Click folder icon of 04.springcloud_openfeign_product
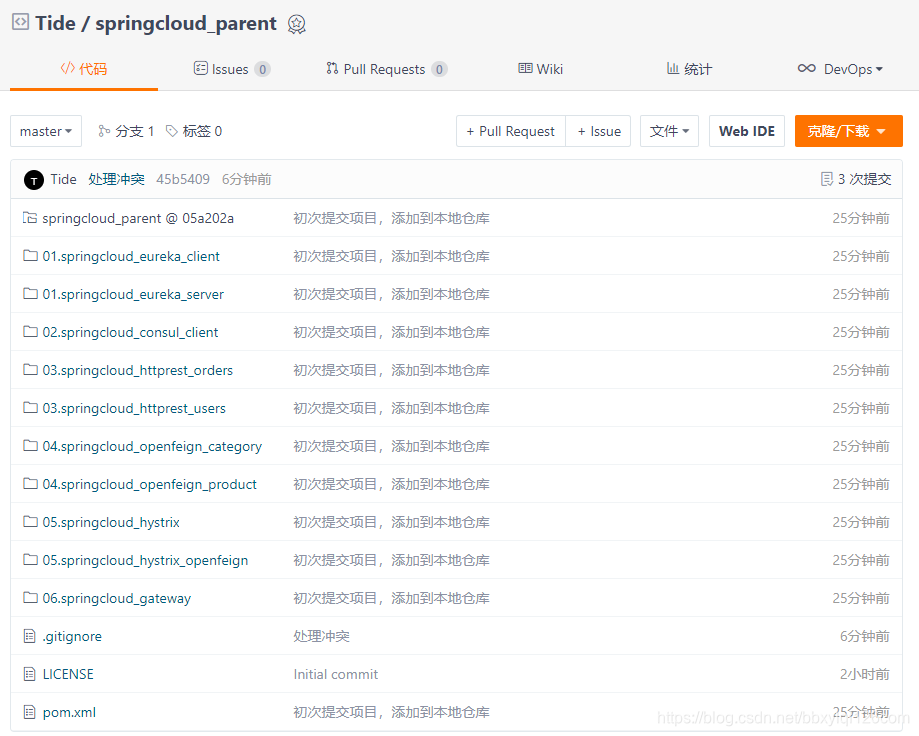The height and width of the screenshot is (736, 919). click(30, 484)
